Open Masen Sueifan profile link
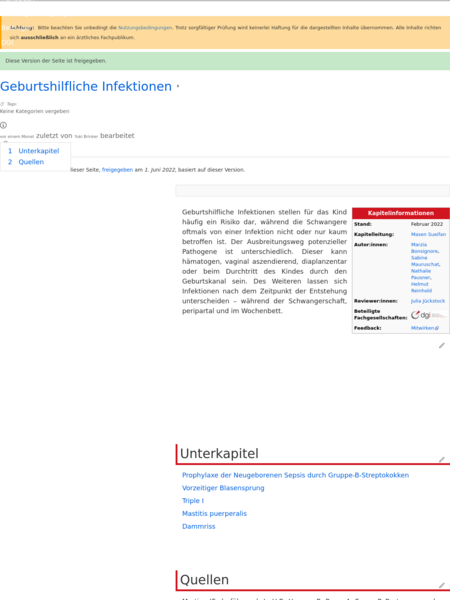450x600 pixels. (x=428, y=234)
